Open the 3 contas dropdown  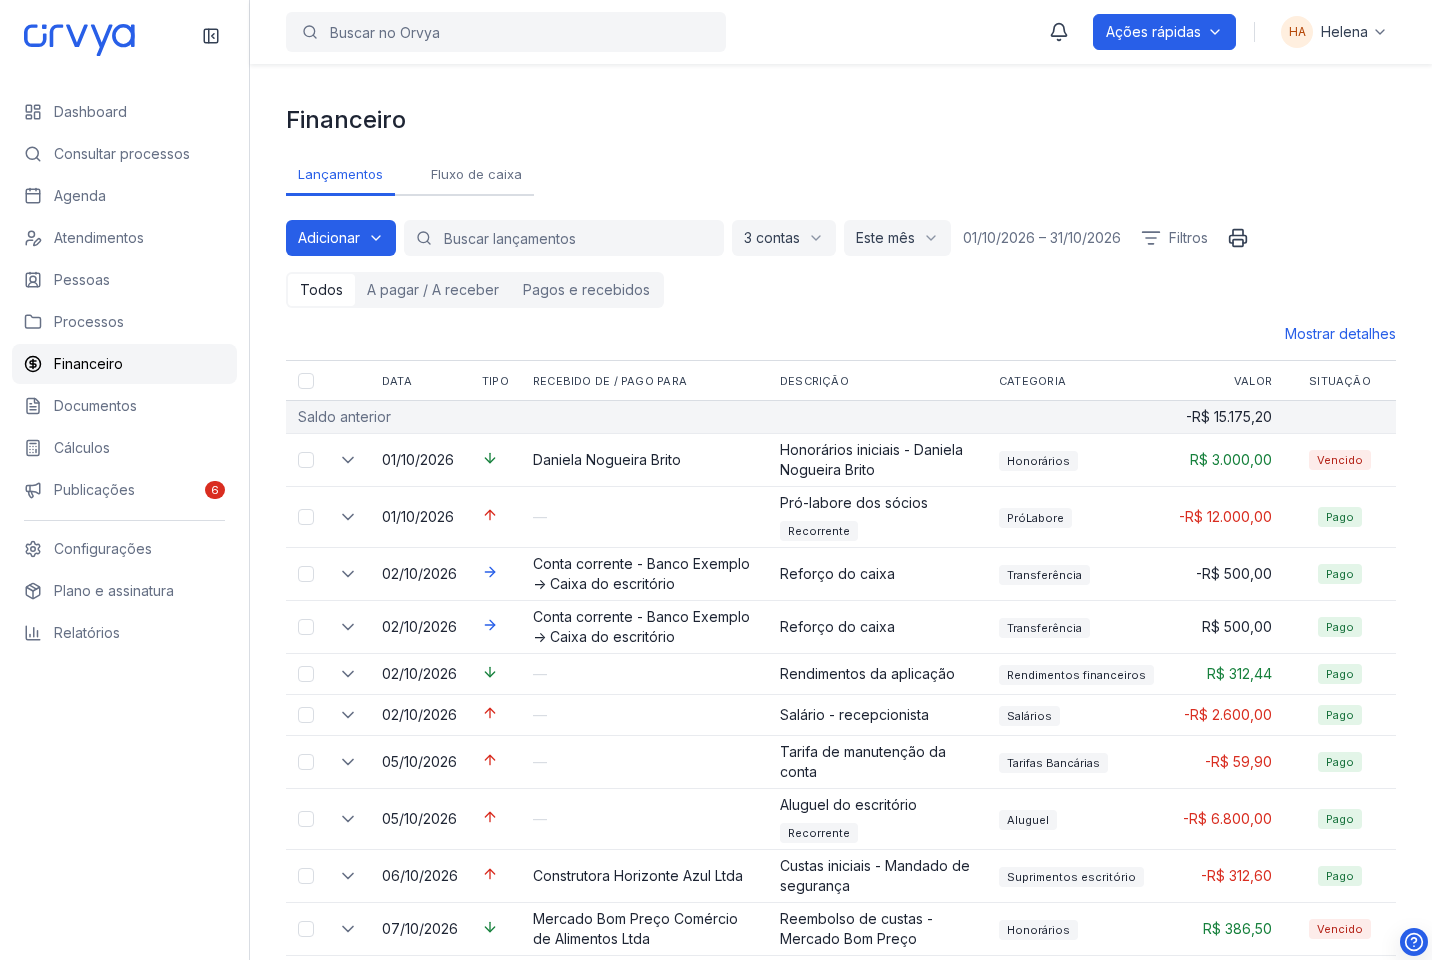tap(784, 238)
